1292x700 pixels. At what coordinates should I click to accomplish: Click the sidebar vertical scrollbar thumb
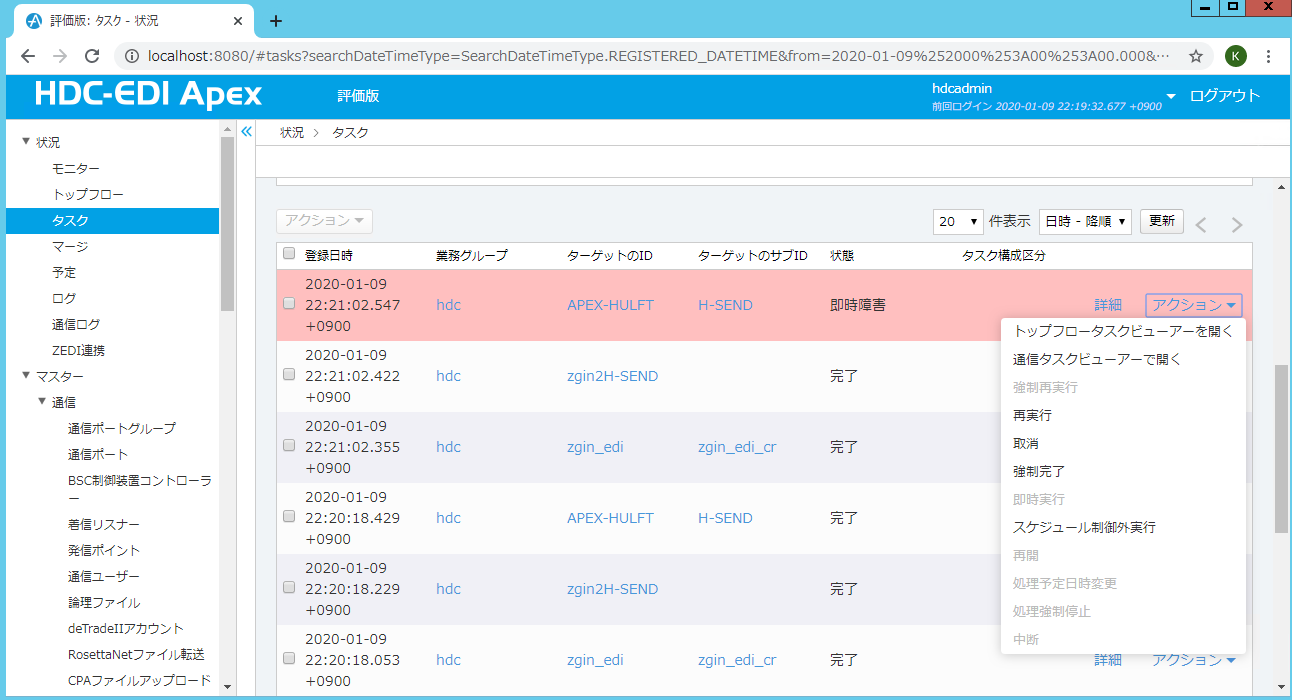point(227,224)
